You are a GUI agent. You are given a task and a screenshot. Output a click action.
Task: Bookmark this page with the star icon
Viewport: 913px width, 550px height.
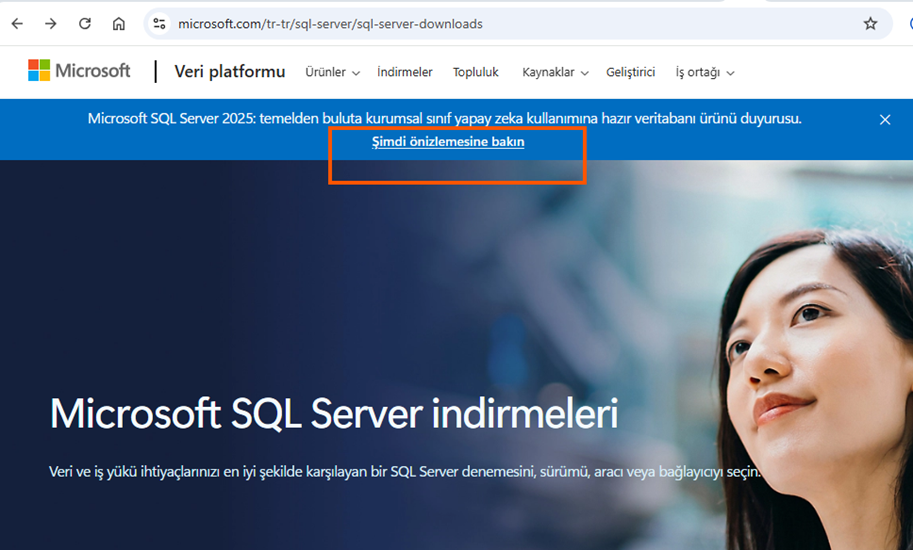coord(870,24)
